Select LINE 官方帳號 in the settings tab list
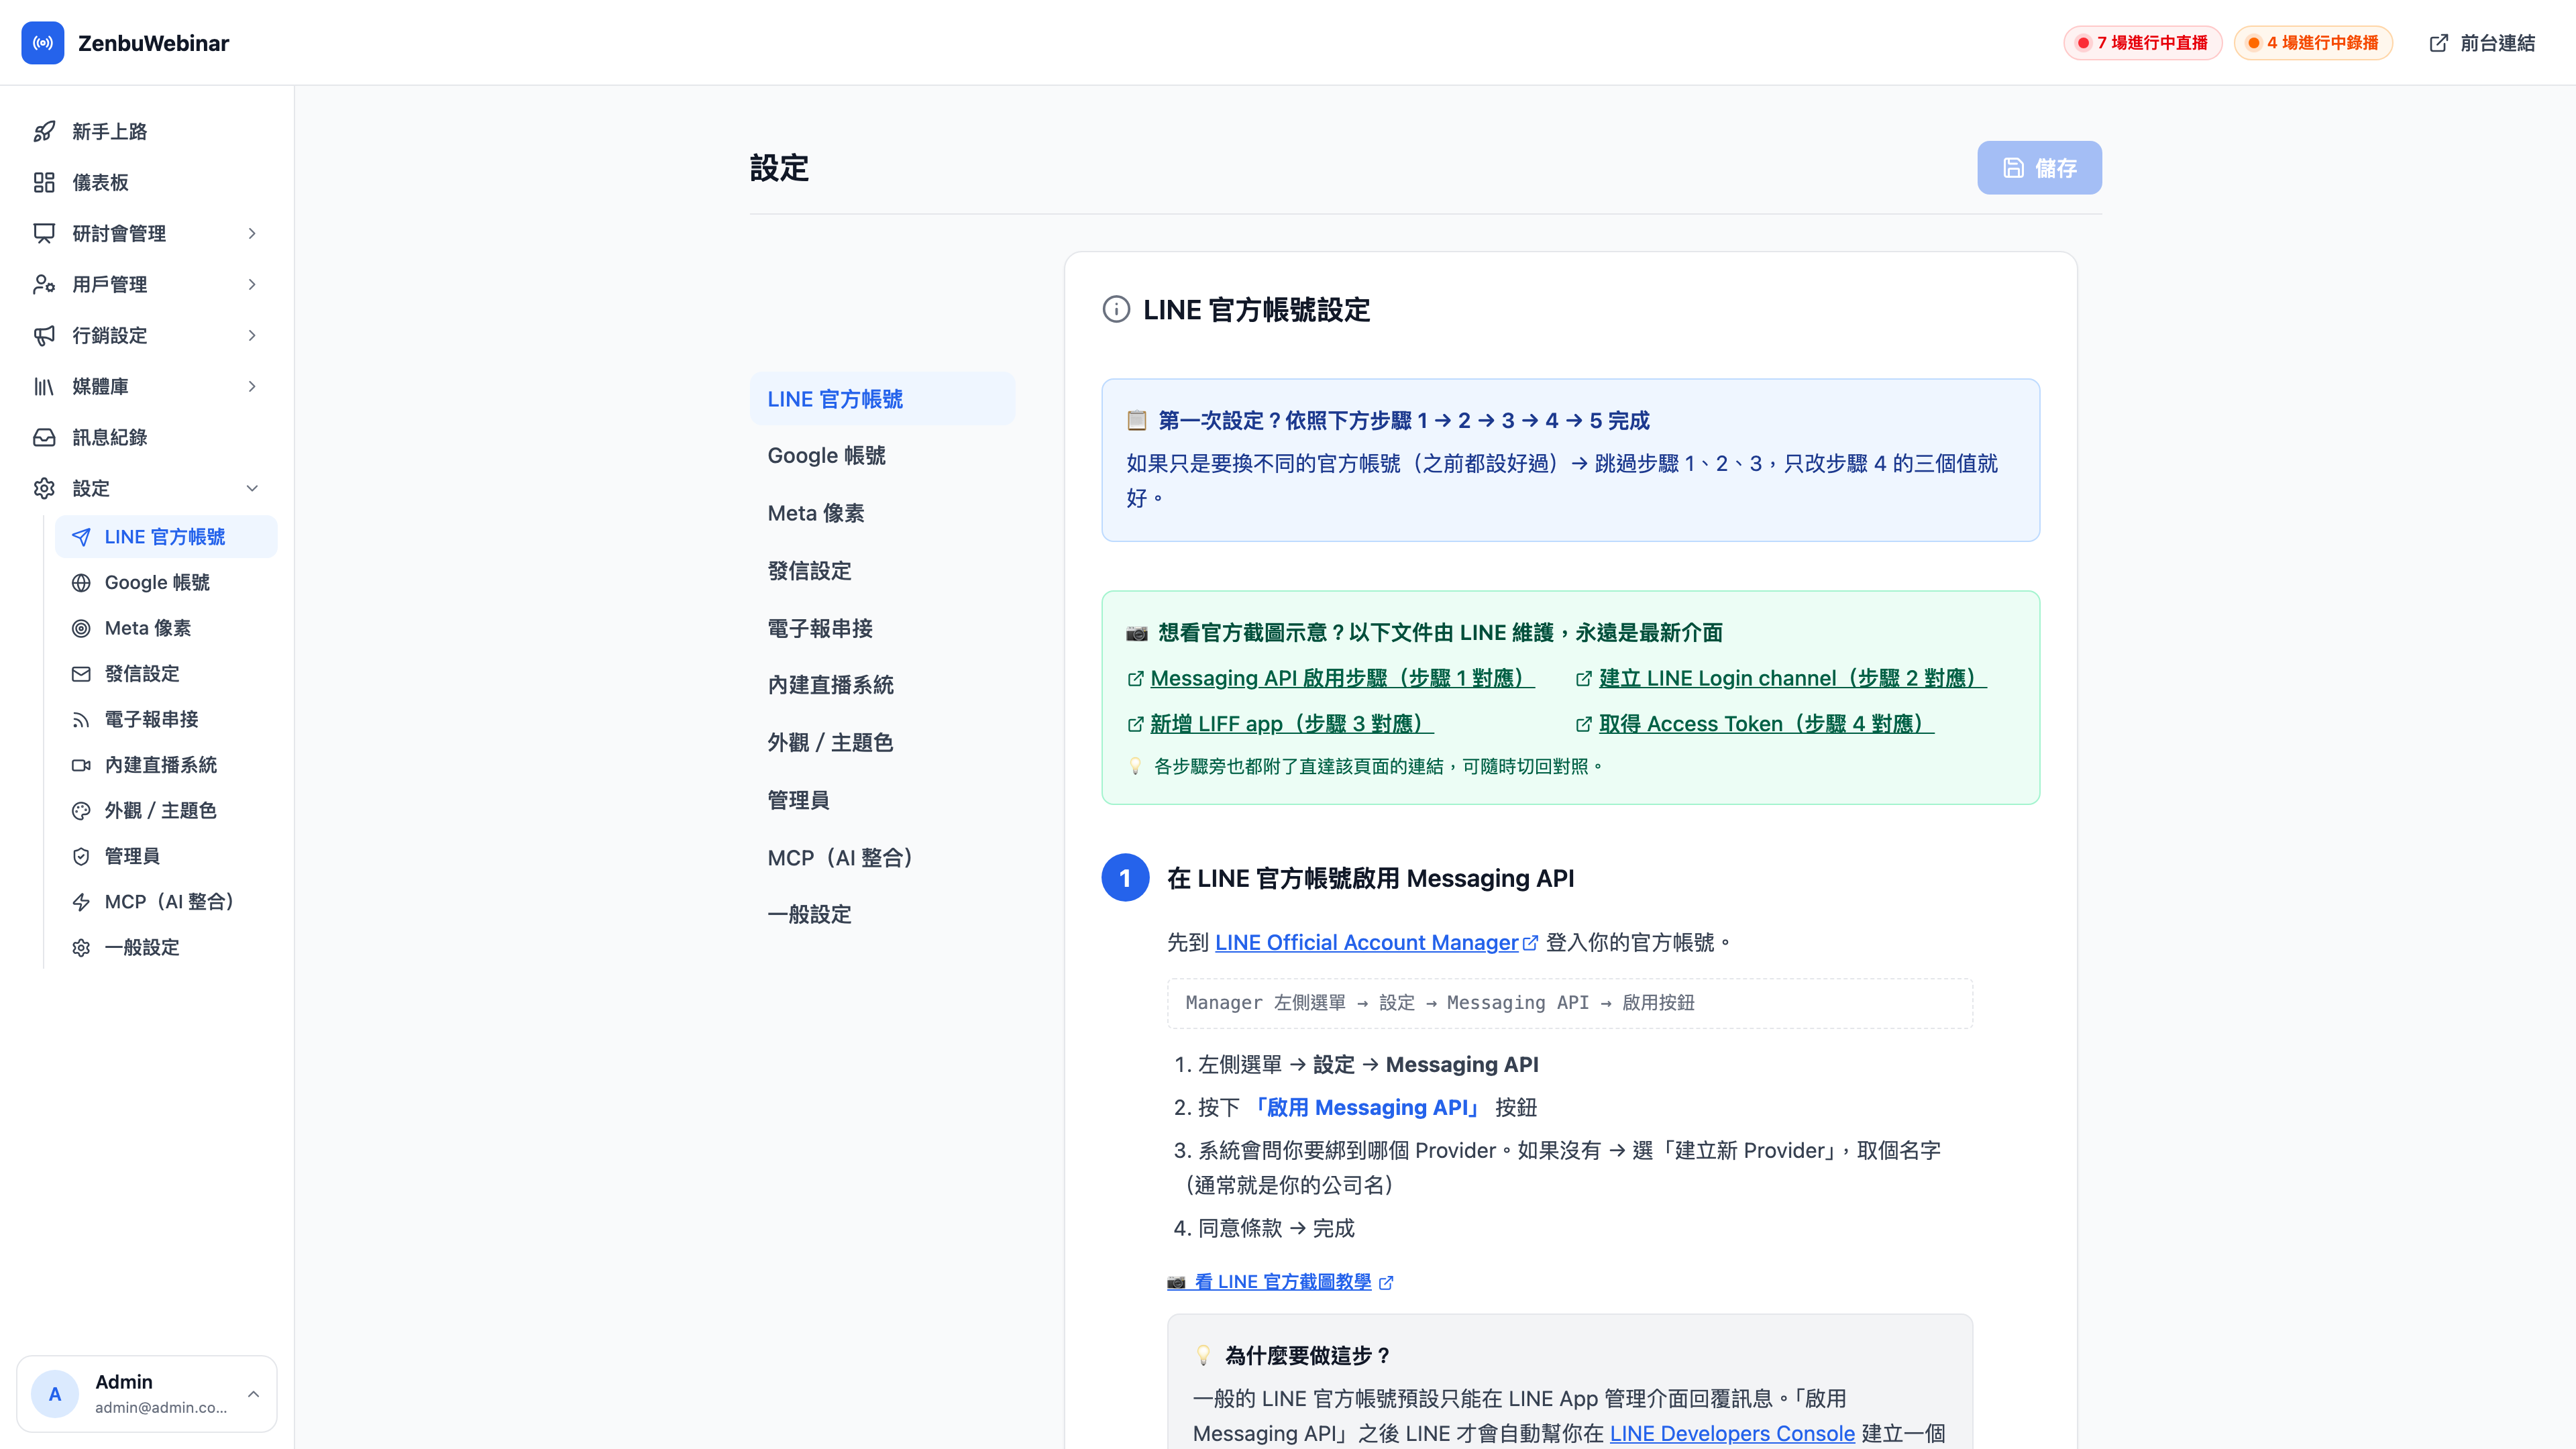The height and width of the screenshot is (1449, 2576). click(883, 399)
